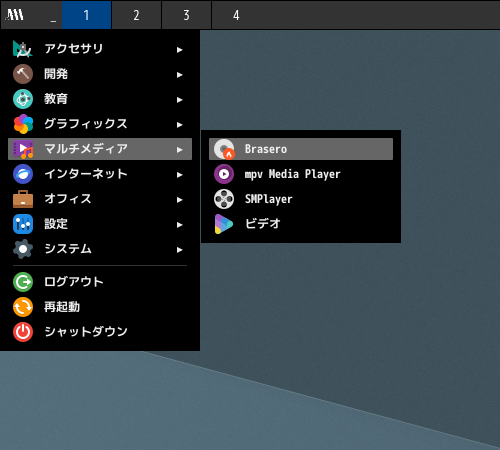Image resolution: width=500 pixels, height=450 pixels.
Task: Switch to workspace 2
Action: (136, 15)
